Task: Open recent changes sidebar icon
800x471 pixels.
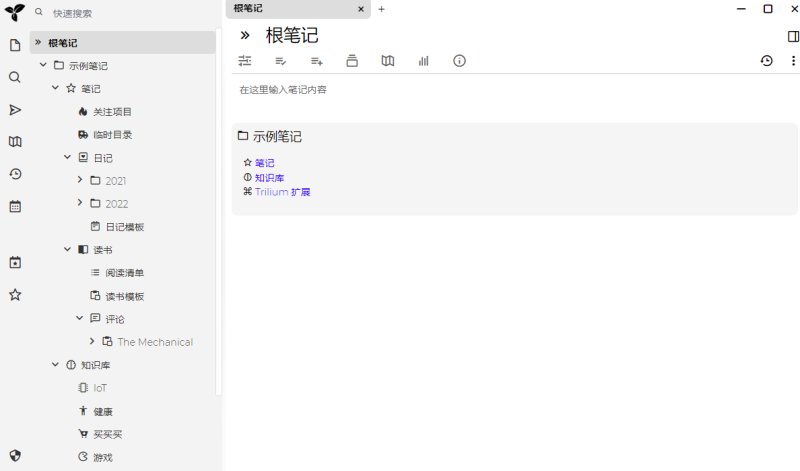Action: (15, 174)
